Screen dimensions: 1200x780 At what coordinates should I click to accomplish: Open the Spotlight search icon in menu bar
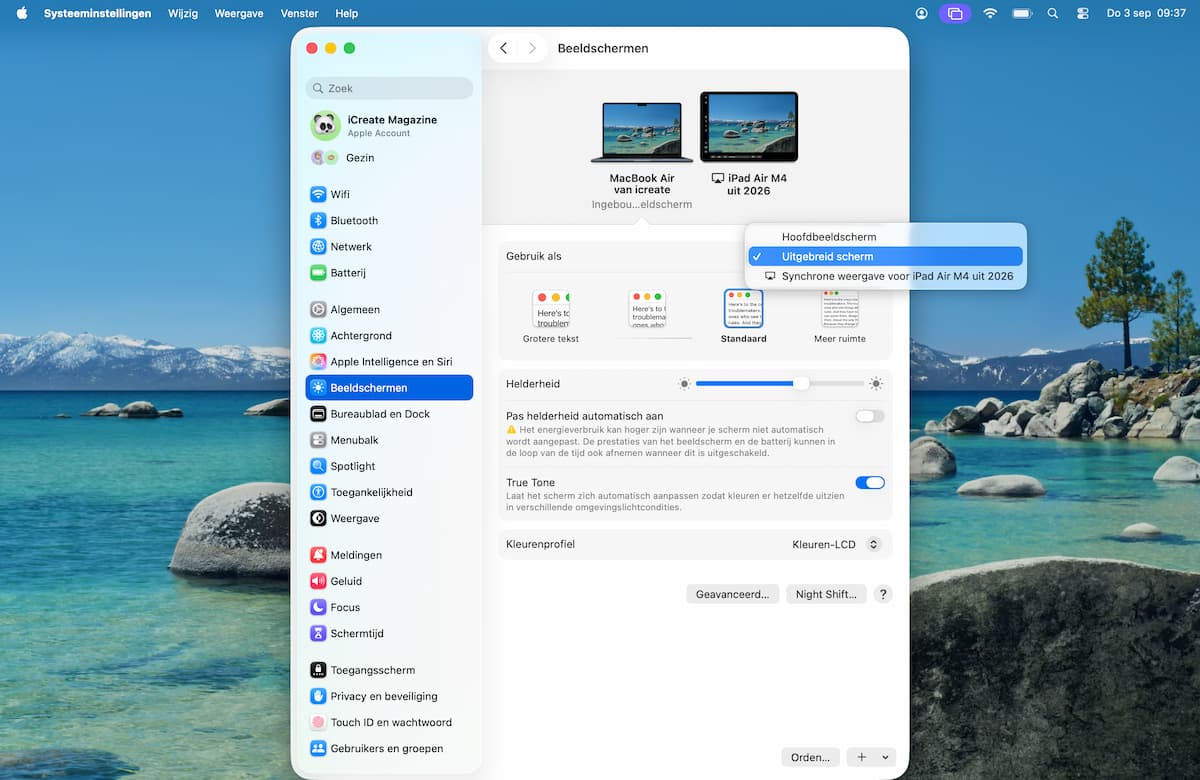tap(1052, 13)
